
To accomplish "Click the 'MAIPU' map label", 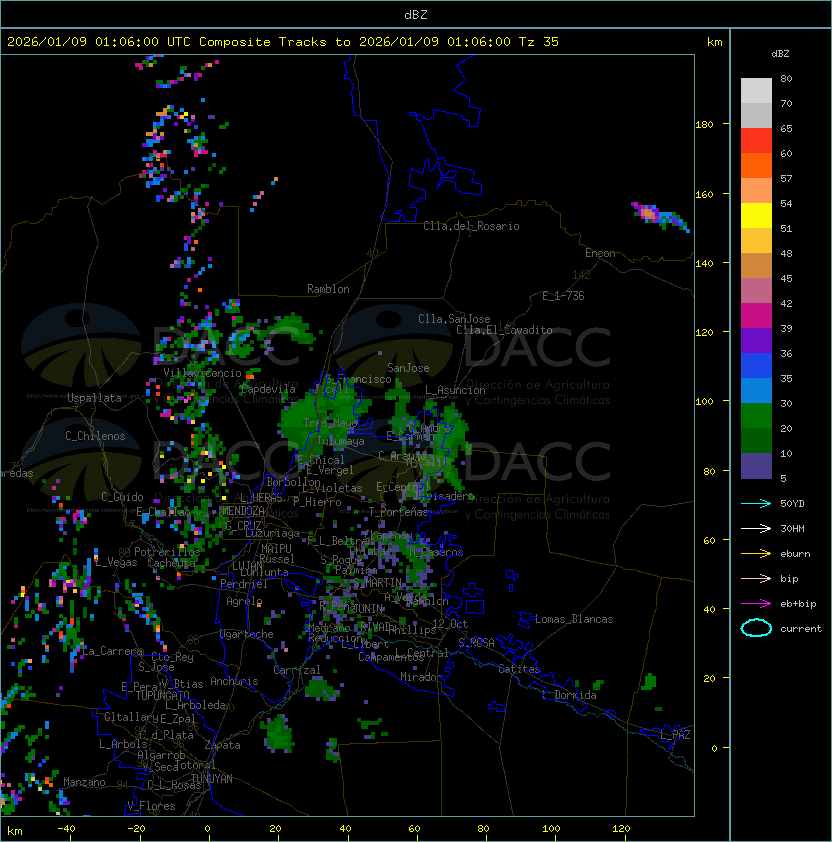I will [276, 549].
